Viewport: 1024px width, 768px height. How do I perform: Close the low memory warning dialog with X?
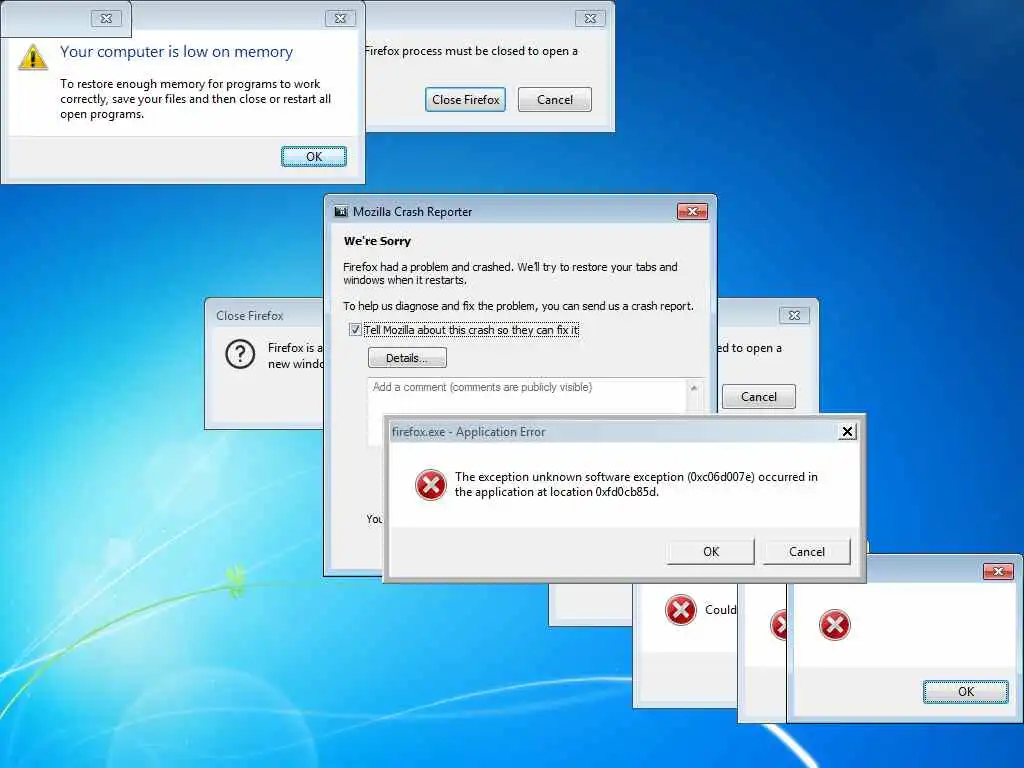[x=340, y=19]
